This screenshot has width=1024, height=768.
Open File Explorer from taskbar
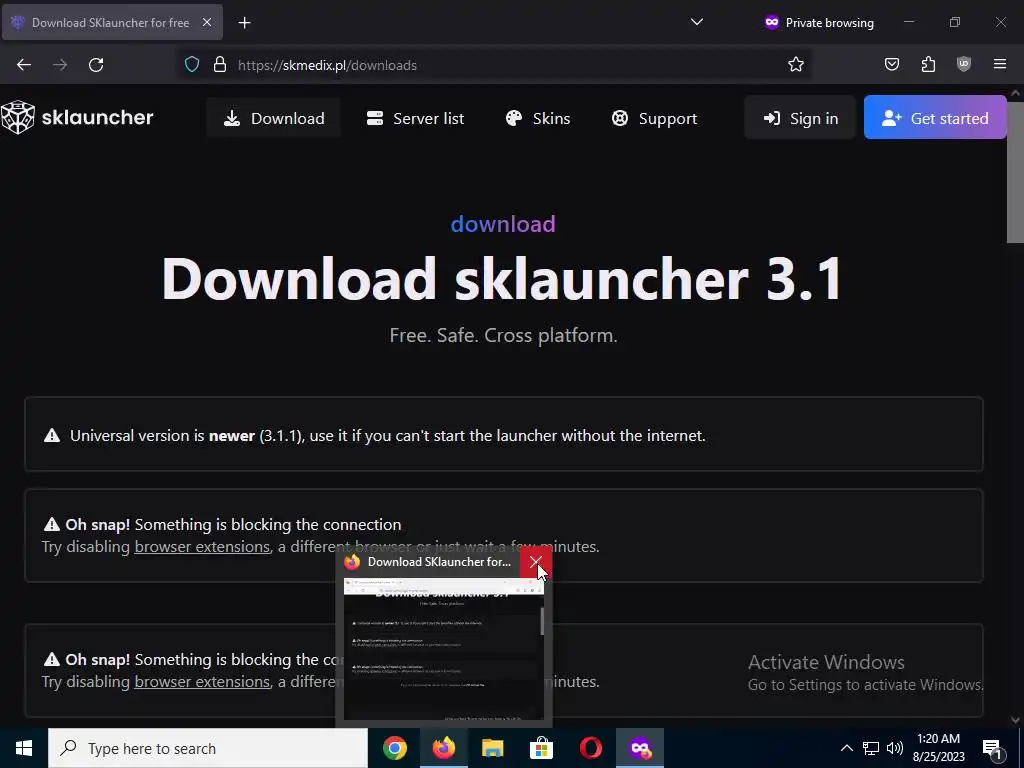click(x=492, y=748)
